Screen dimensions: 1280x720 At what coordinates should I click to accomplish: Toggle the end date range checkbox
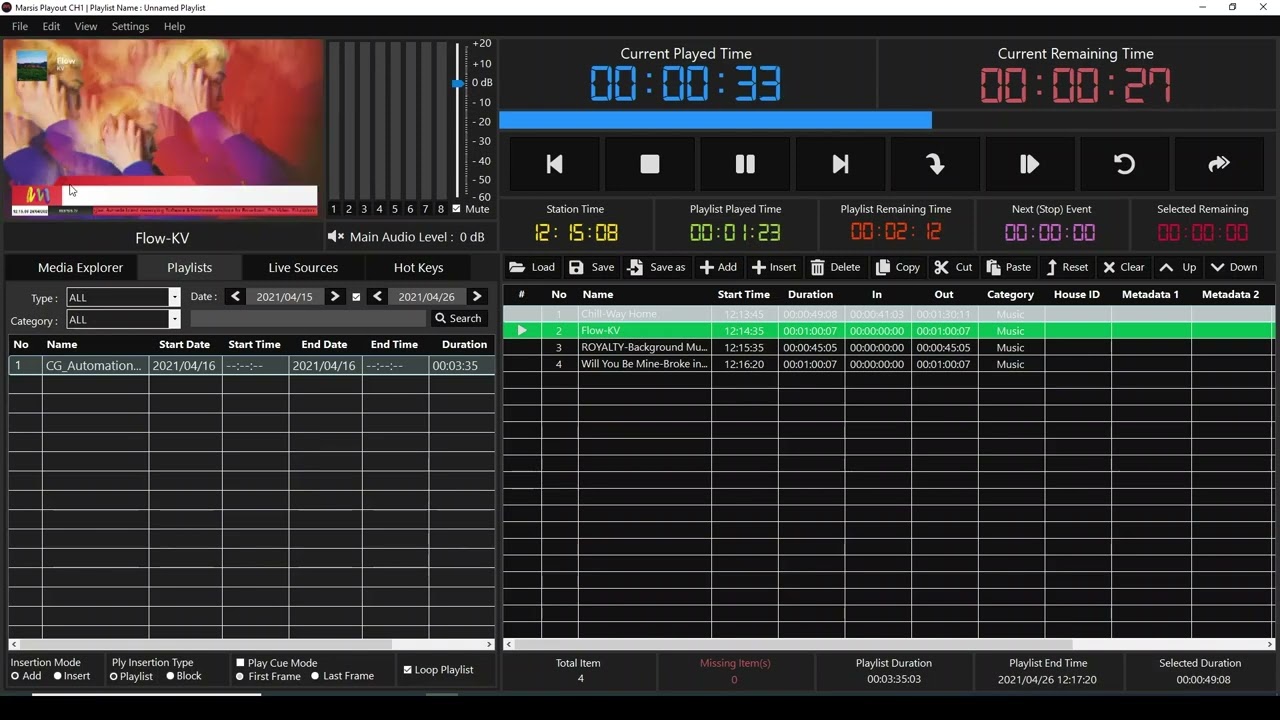click(356, 297)
